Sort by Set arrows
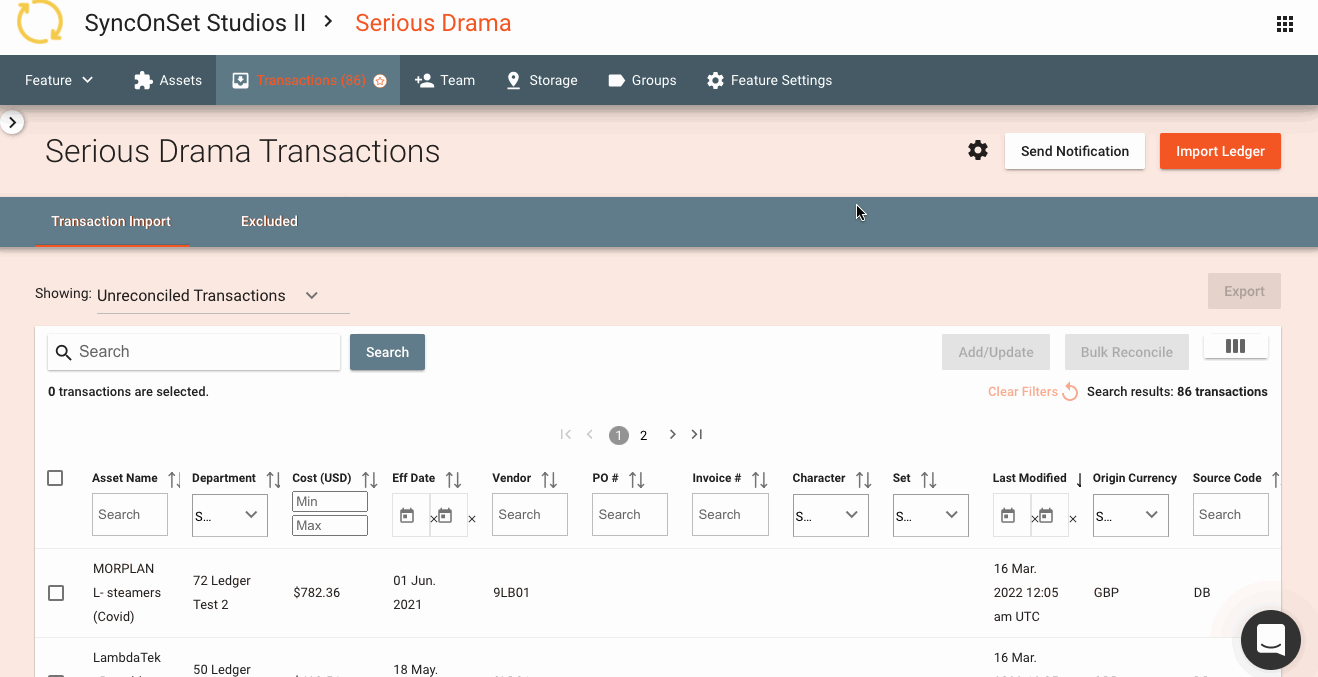1318x677 pixels. [928, 480]
